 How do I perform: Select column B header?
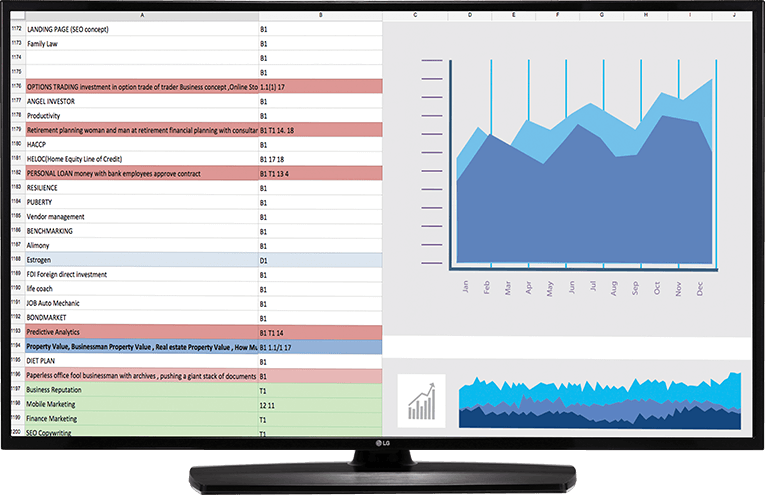(x=320, y=15)
